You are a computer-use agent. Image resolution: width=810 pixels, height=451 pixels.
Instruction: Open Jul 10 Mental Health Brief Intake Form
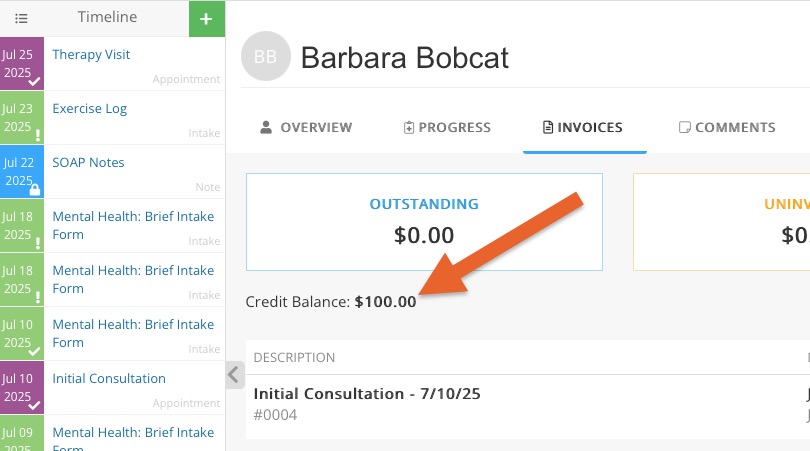pyautogui.click(x=134, y=334)
